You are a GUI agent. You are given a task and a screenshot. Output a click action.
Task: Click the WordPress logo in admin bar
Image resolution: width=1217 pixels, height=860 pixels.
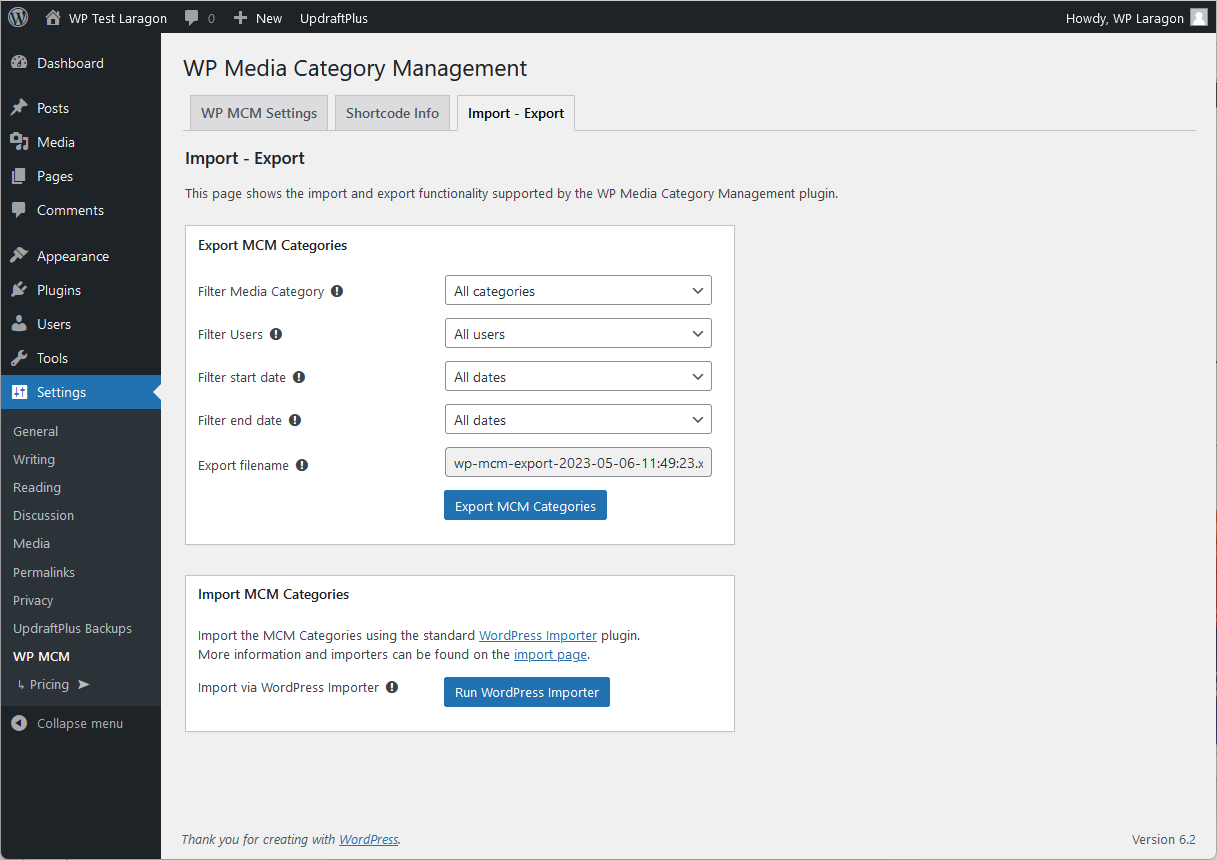[18, 17]
